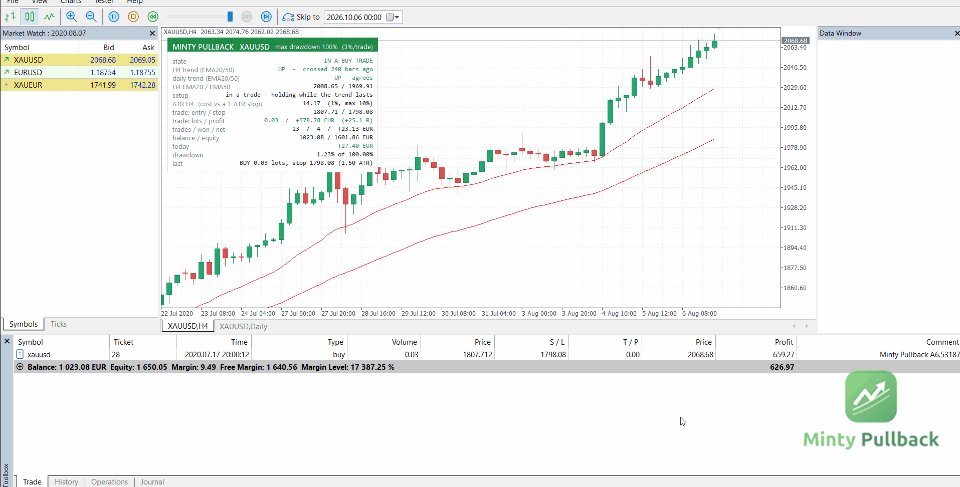Image resolution: width=960 pixels, height=487 pixels.
Task: Click the Data Window panel title
Action: 840,34
